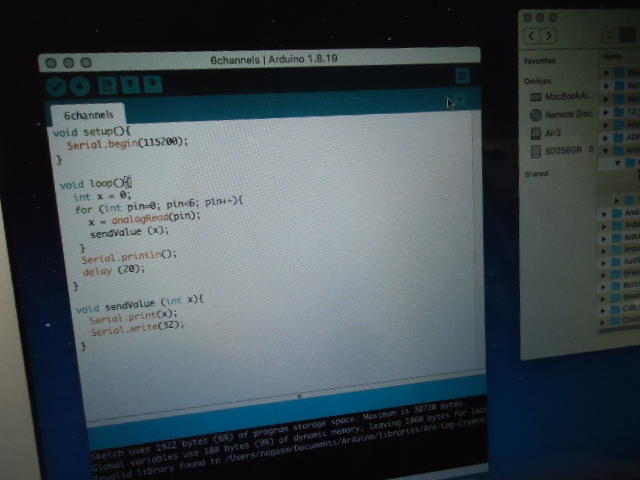Click the Remote Disc icon in Finder sidebar
The height and width of the screenshot is (480, 640).
click(x=536, y=116)
